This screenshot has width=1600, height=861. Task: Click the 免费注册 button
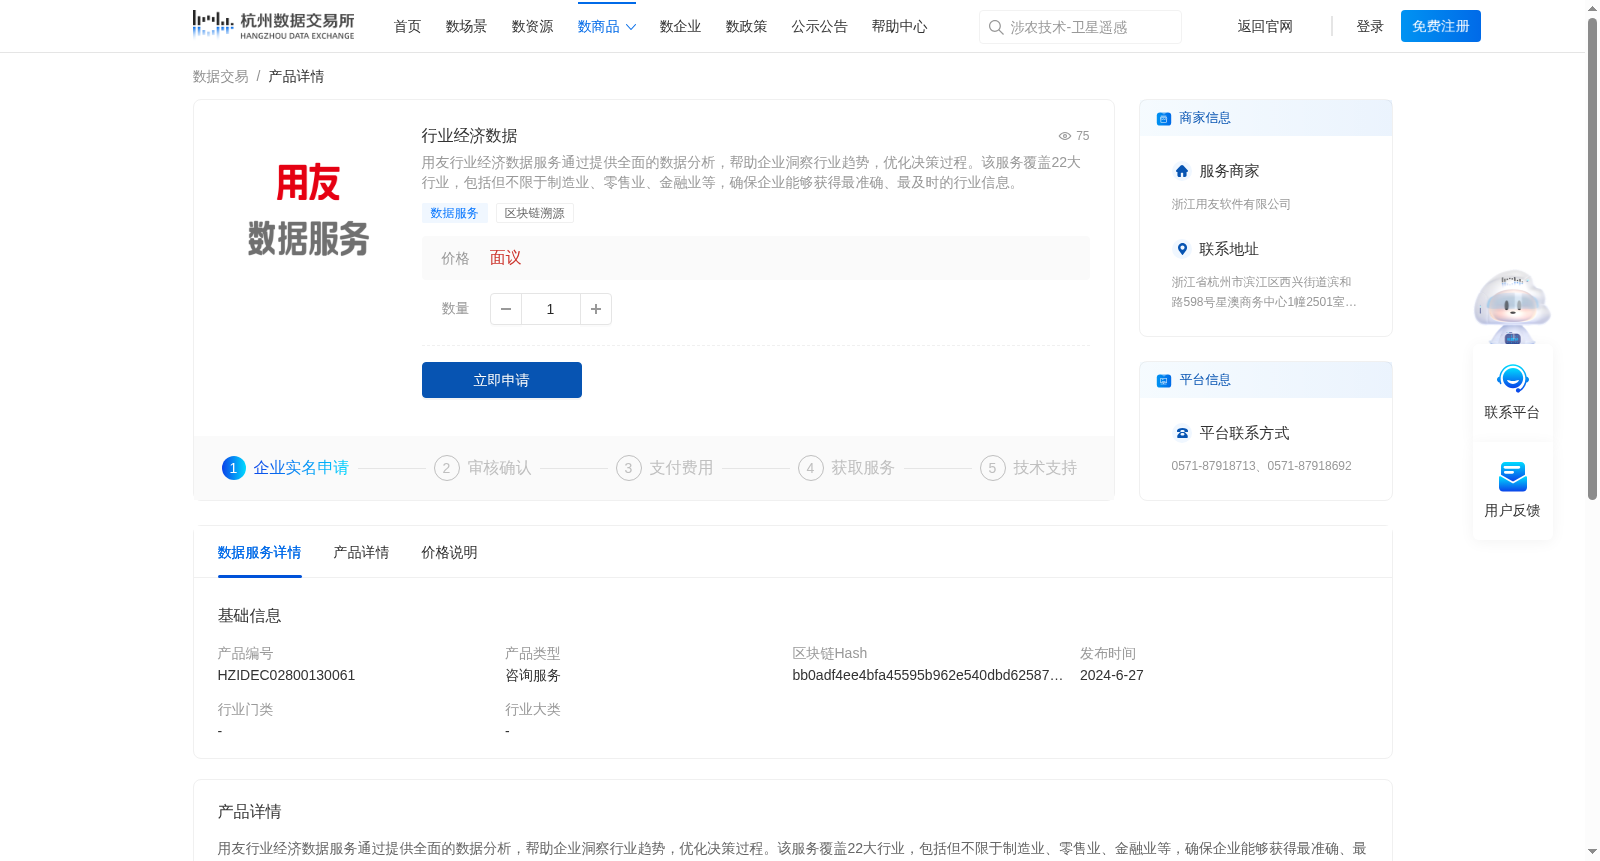coord(1441,26)
